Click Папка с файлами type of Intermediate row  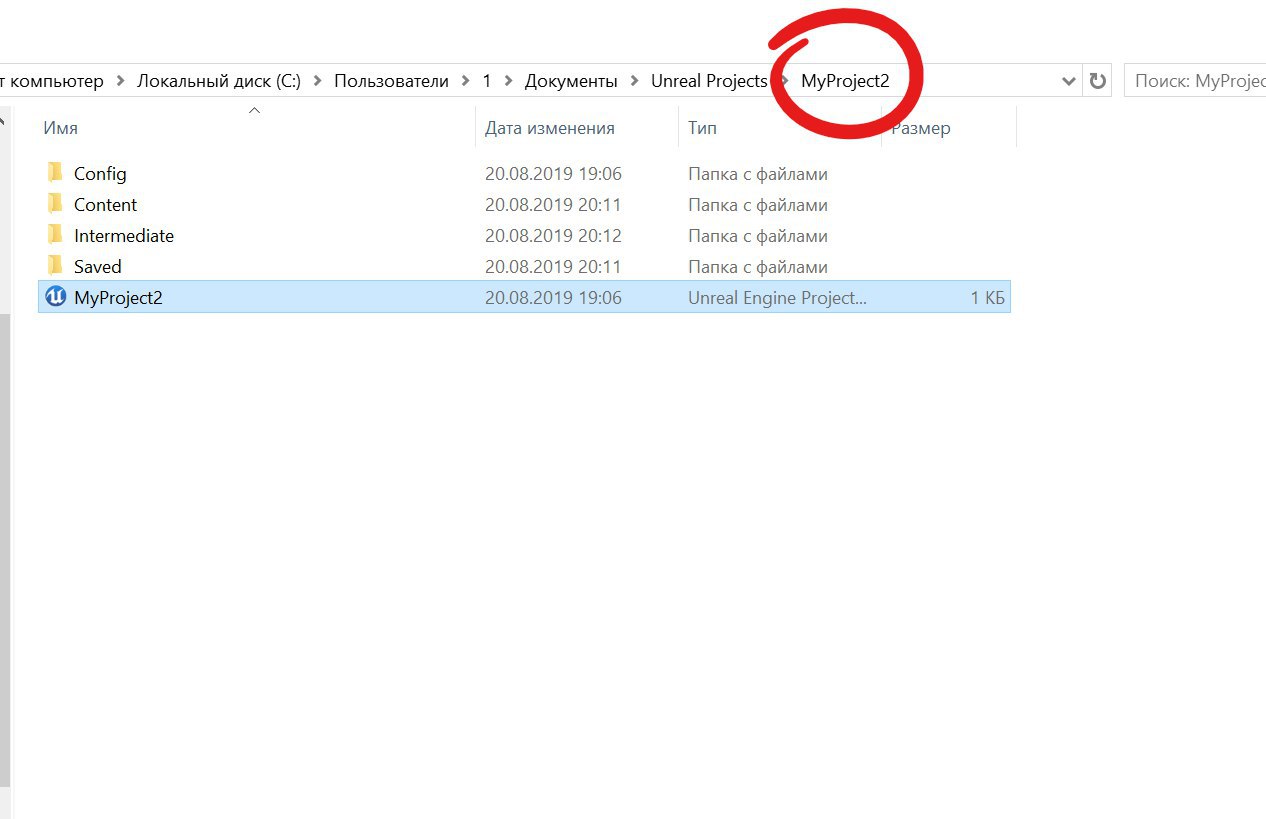click(758, 236)
